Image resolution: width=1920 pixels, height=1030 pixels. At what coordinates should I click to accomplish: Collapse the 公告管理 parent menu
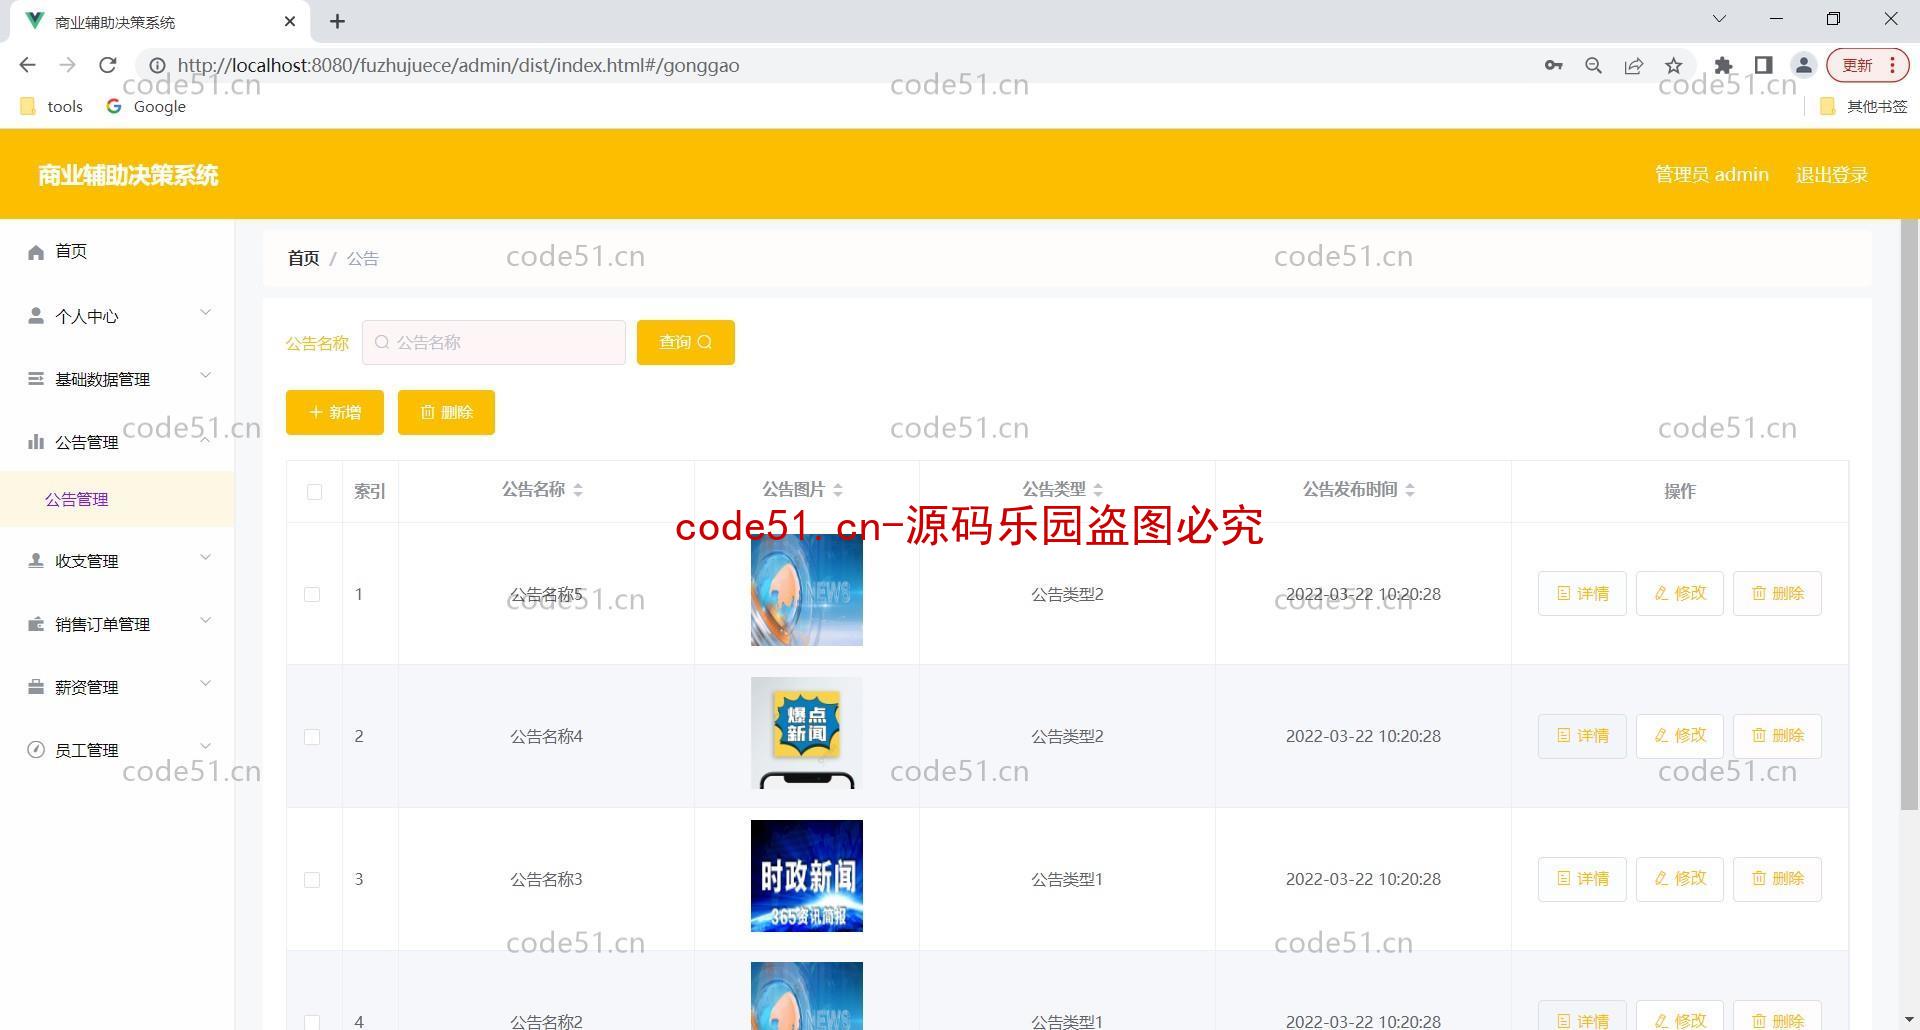[x=117, y=442]
